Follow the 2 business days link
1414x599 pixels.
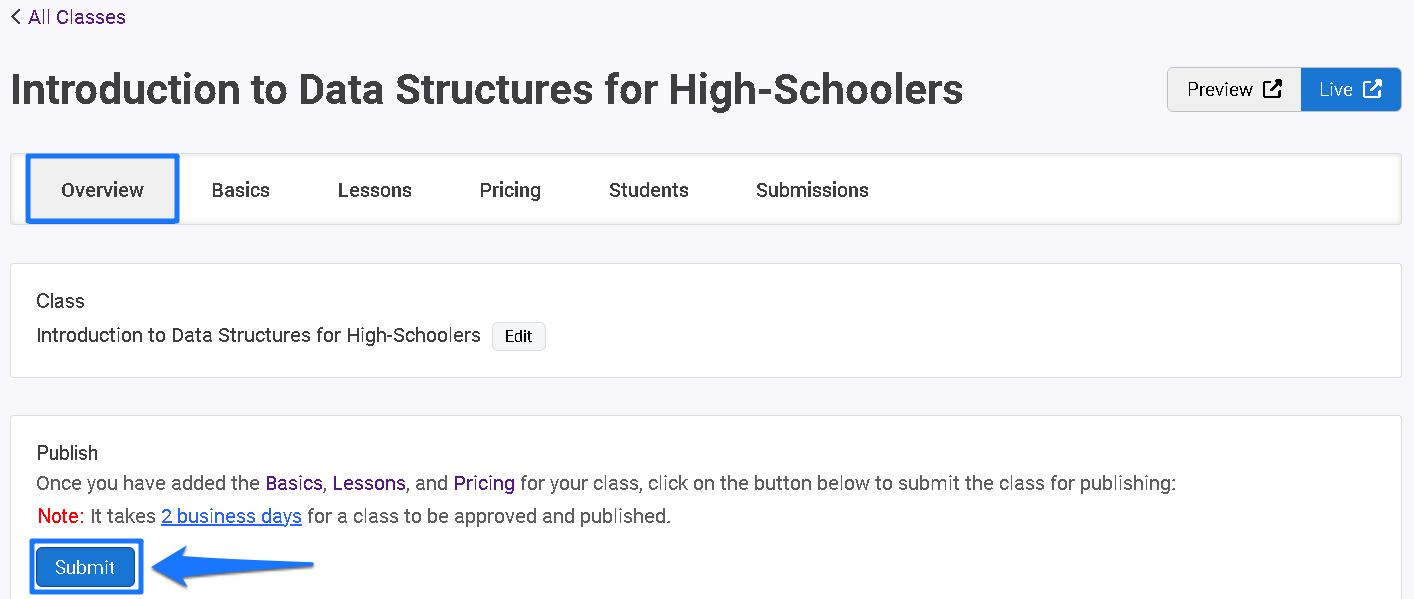(x=231, y=516)
